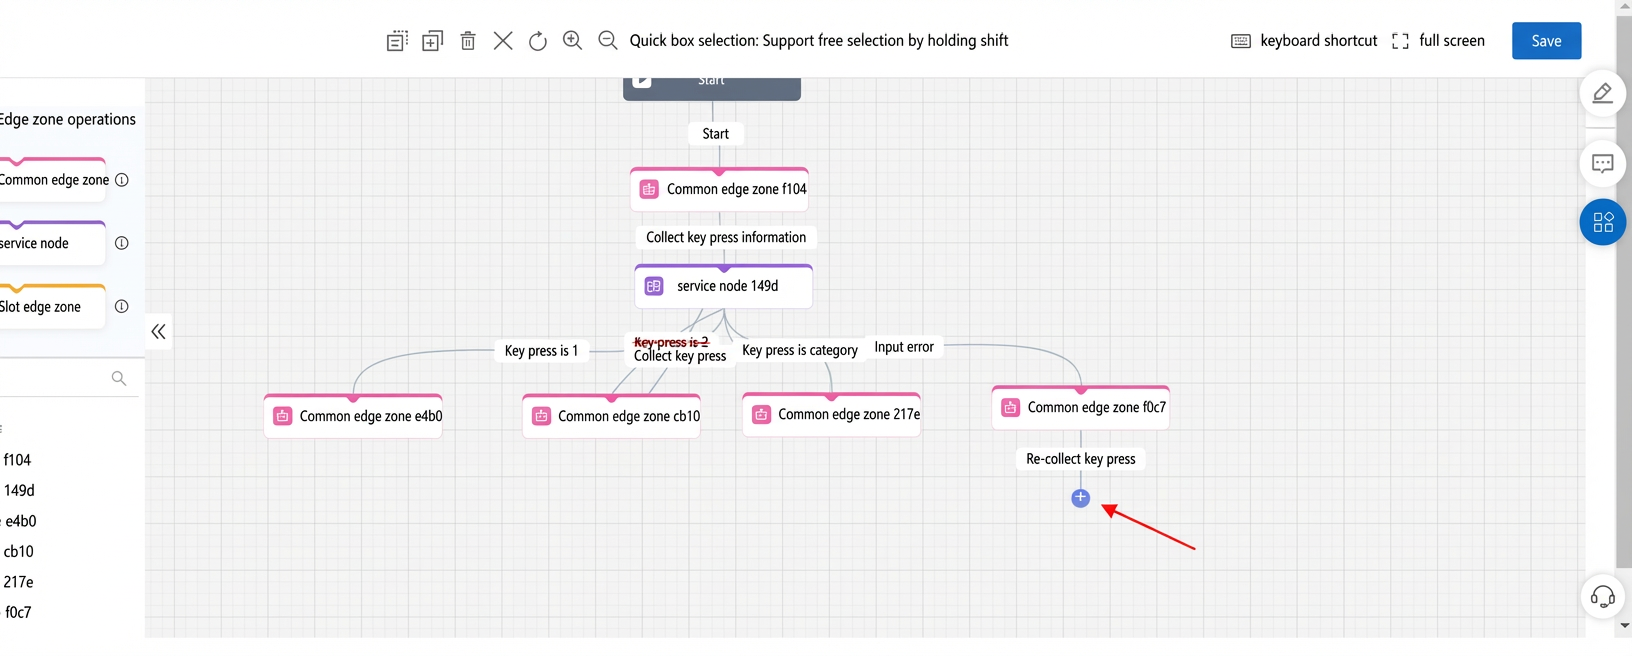This screenshot has height=656, width=1632.
Task: Select the Common edge zone palette item
Action: pyautogui.click(x=52, y=179)
